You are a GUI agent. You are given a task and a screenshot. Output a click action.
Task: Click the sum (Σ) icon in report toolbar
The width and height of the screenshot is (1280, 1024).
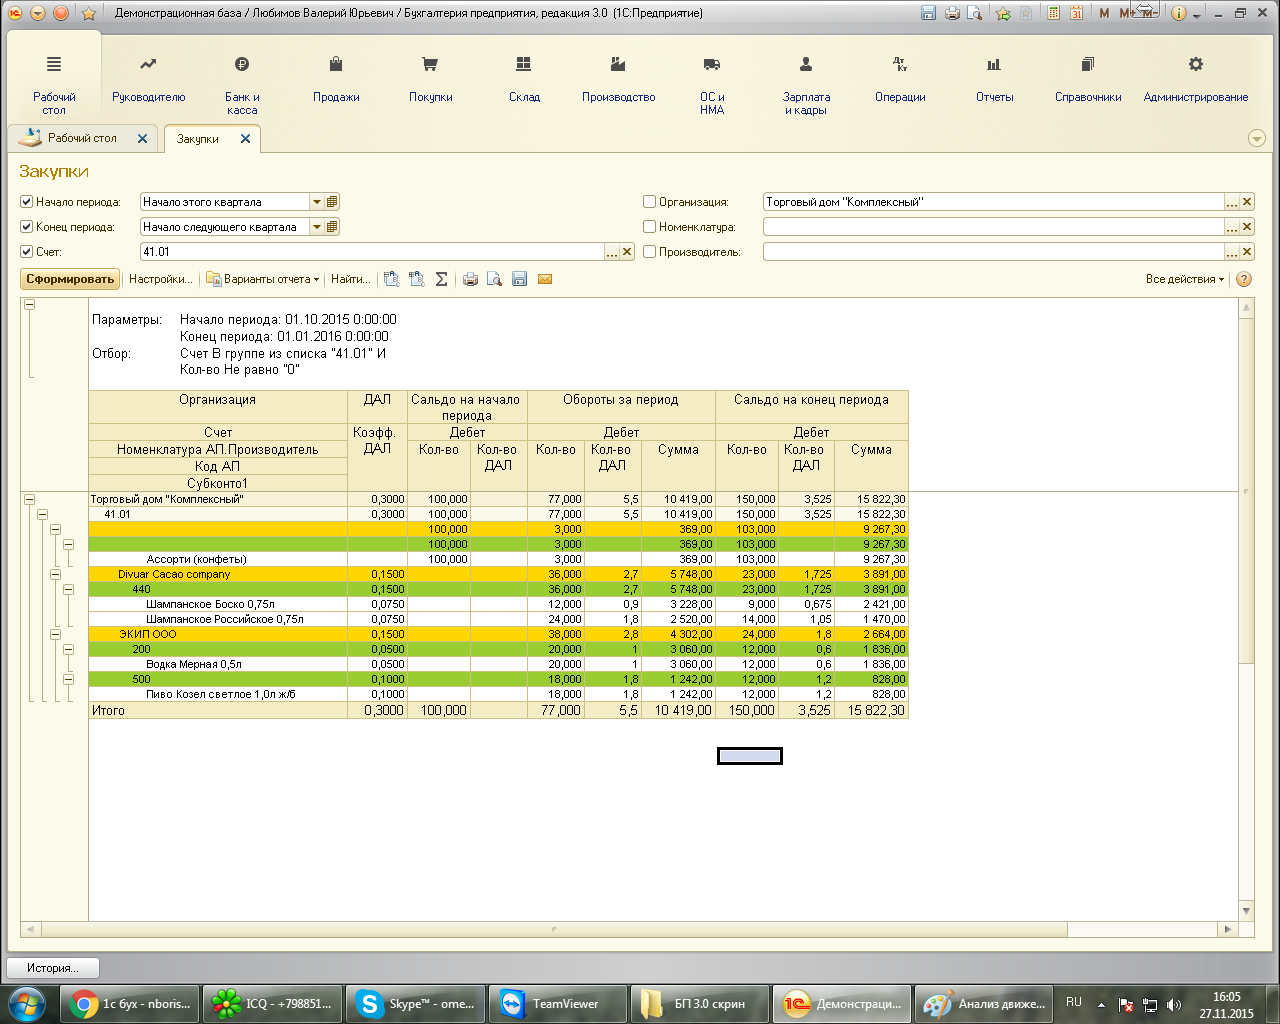click(441, 279)
